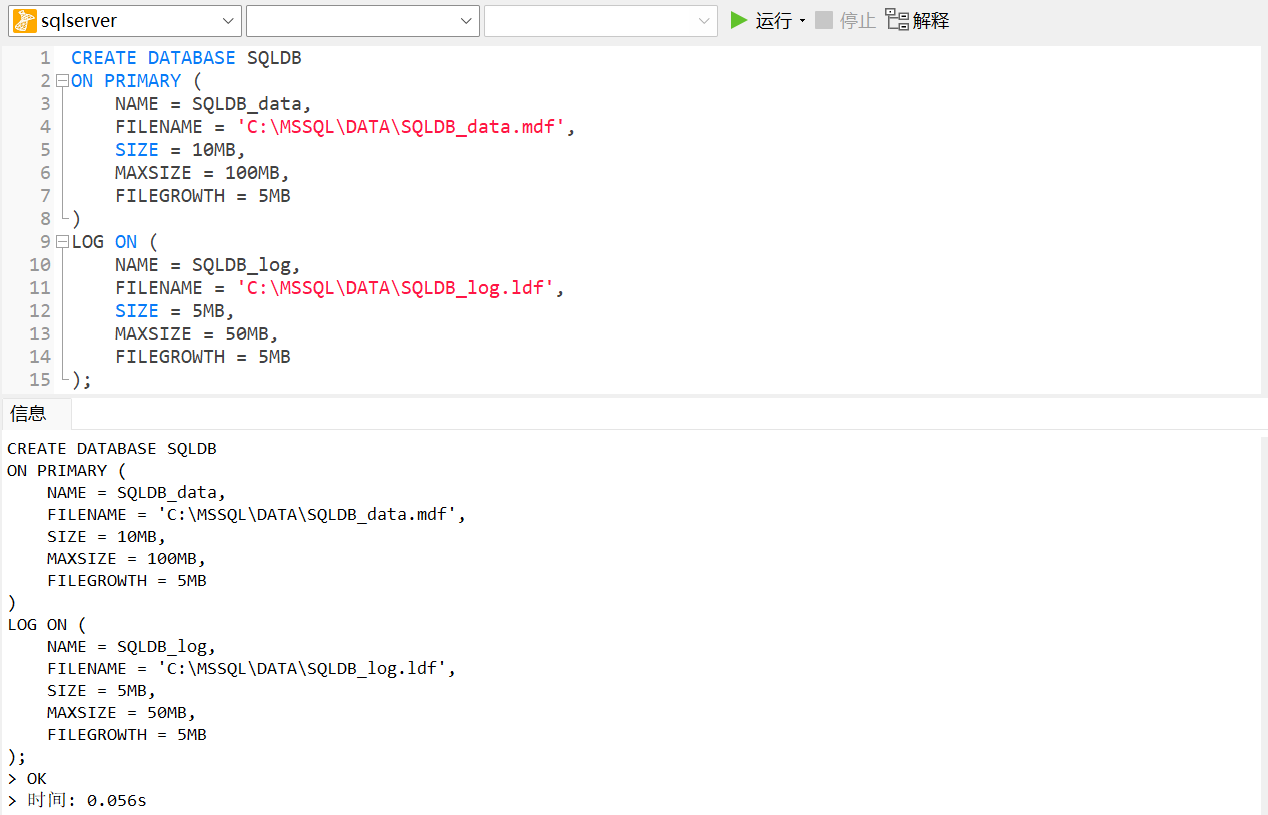Click the explain plan icon
This screenshot has height=815, width=1268.
pyautogui.click(x=897, y=20)
